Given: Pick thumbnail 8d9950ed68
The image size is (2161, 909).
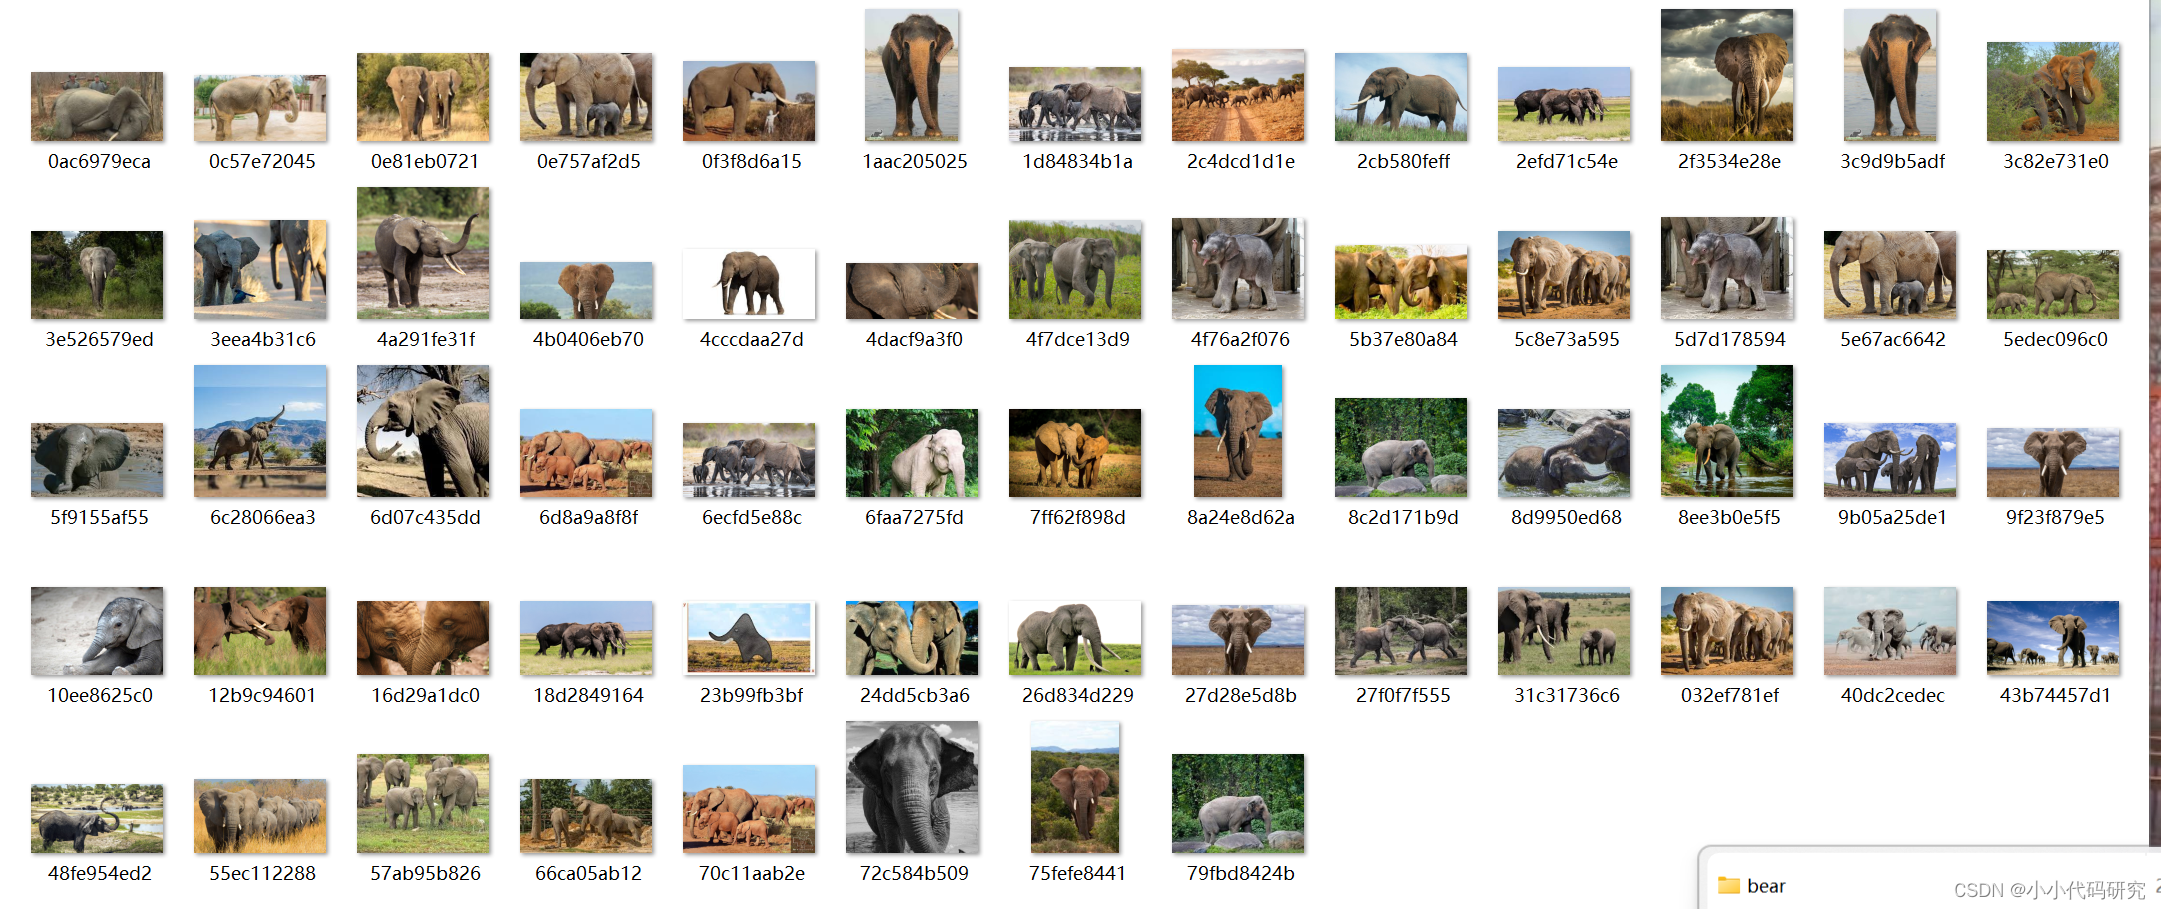Looking at the screenshot, I should 1564,453.
